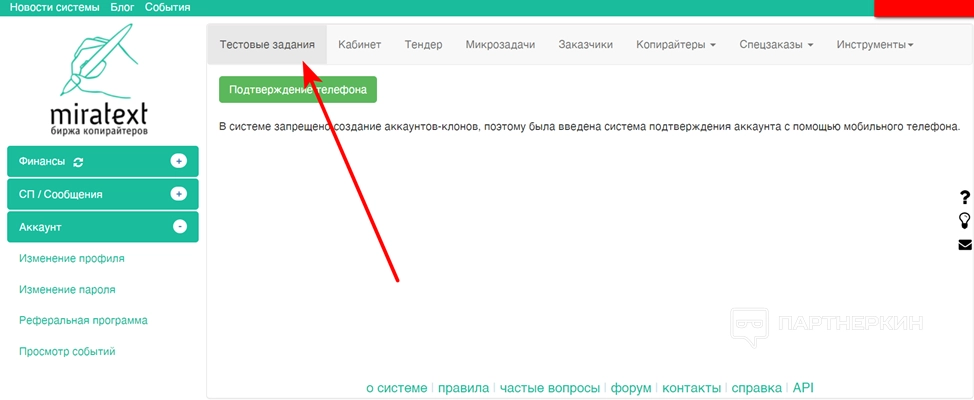This screenshot has width=974, height=400.
Task: Expand Финансы section with plus icon
Action: click(179, 161)
